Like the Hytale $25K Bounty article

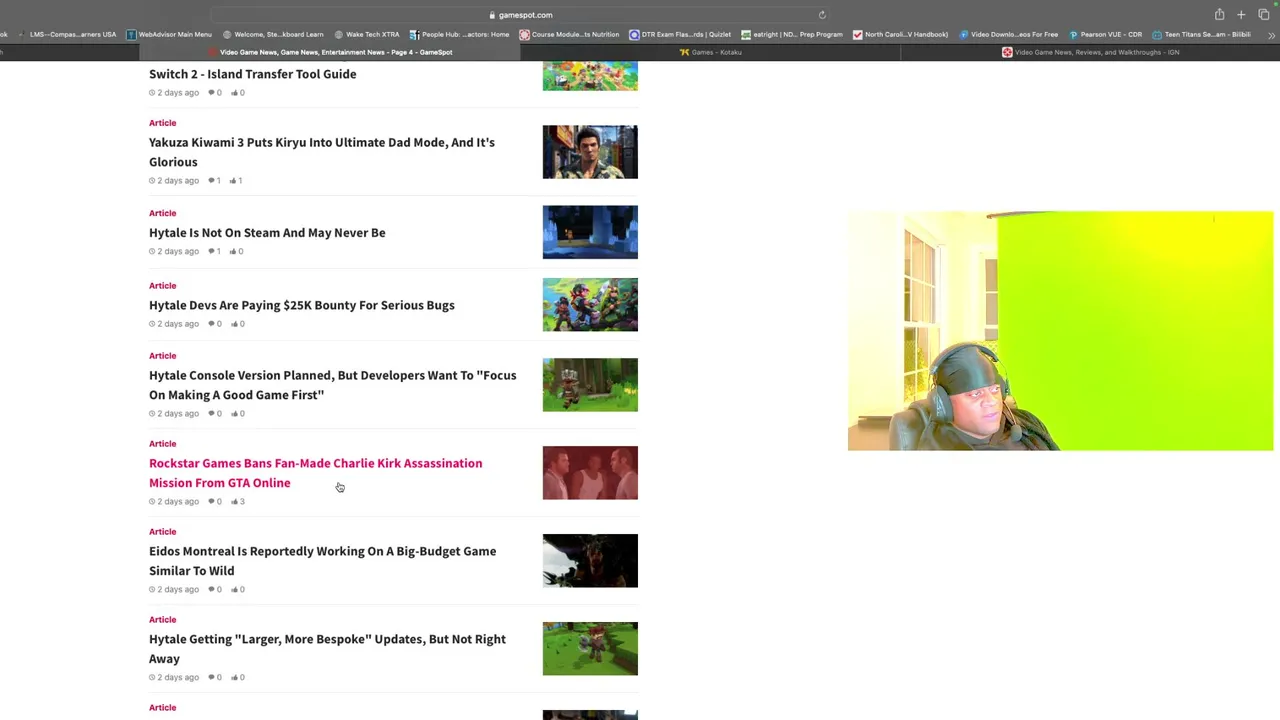click(238, 324)
